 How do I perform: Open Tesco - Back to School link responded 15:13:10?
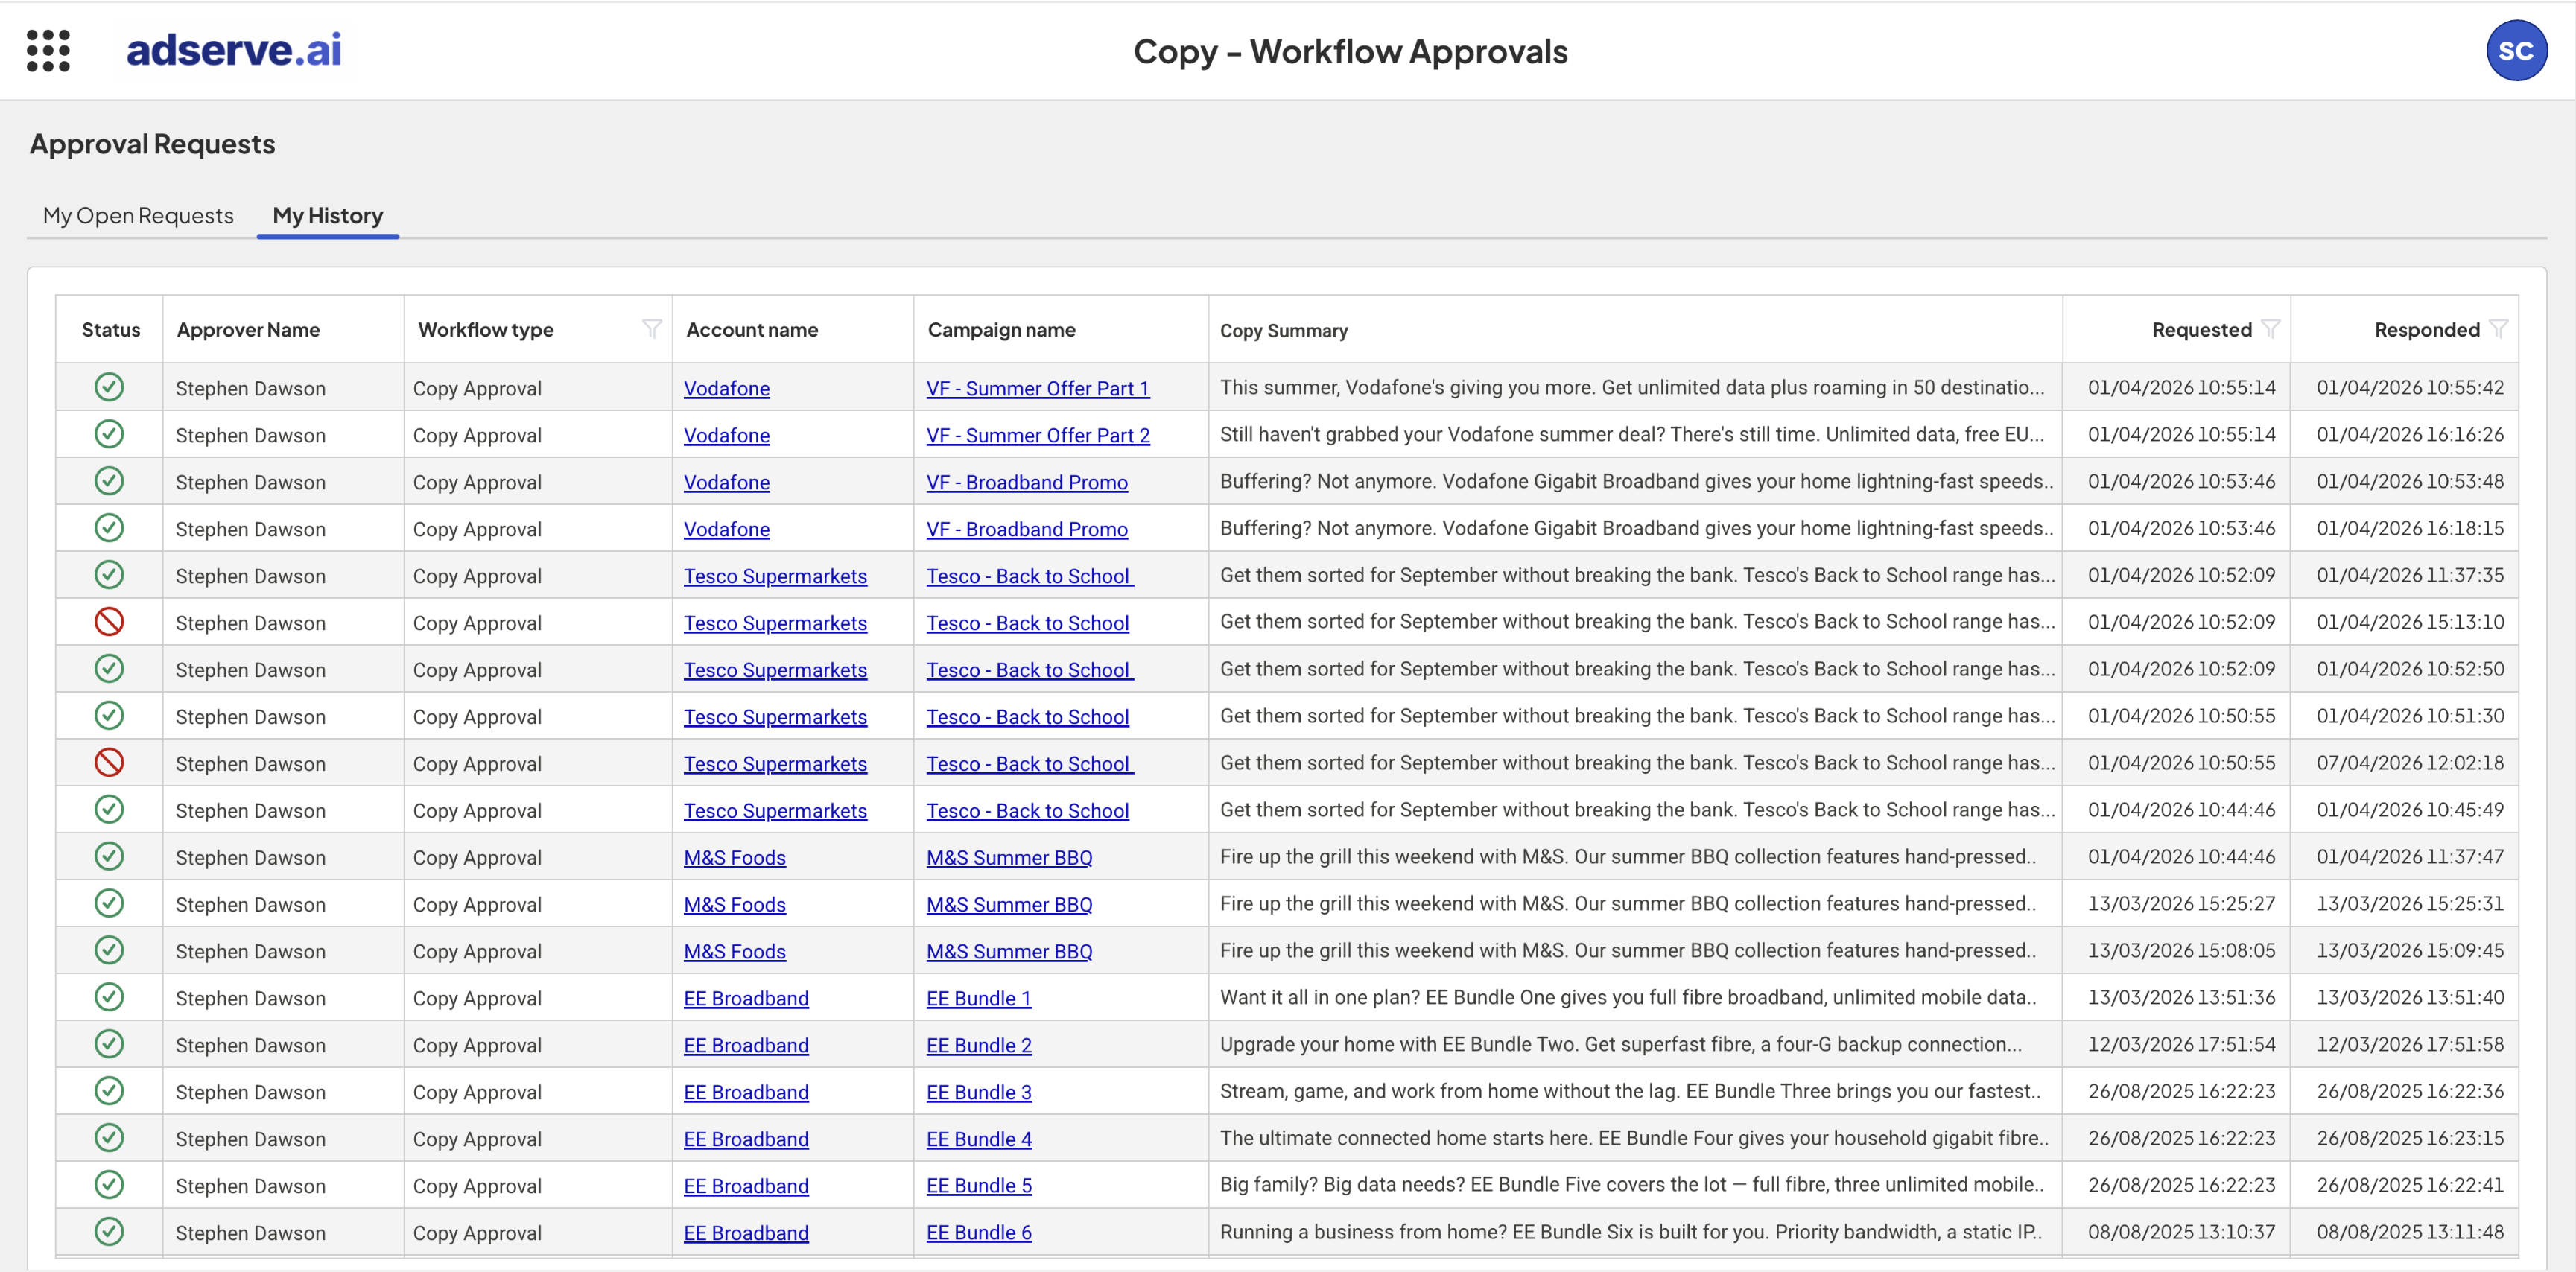pos(1028,623)
